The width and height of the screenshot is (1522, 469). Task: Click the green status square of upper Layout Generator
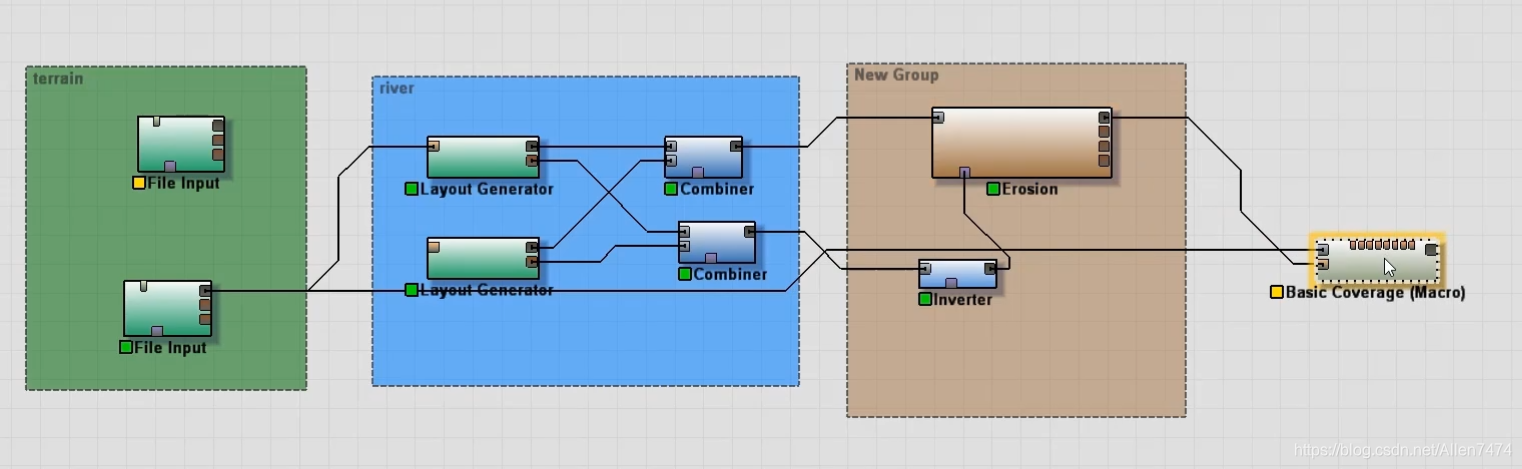point(411,189)
